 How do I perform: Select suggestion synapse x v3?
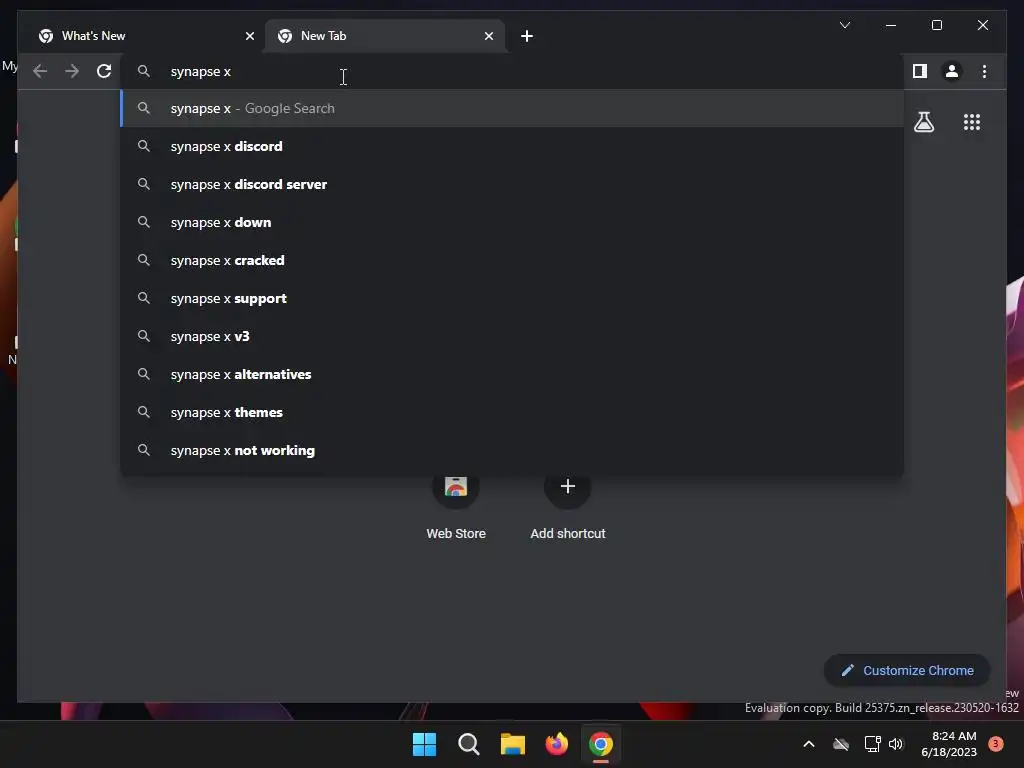click(513, 336)
